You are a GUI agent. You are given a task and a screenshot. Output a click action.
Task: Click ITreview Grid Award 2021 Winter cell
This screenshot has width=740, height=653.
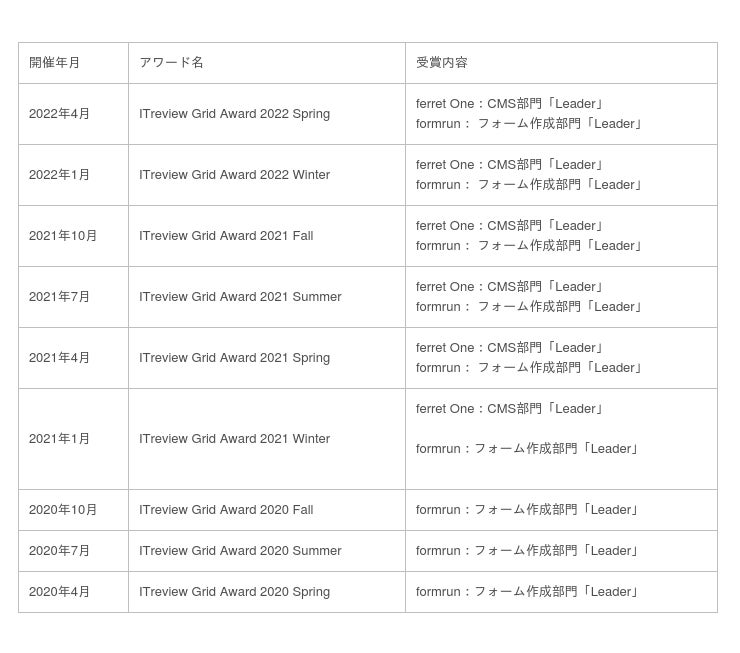click(235, 439)
